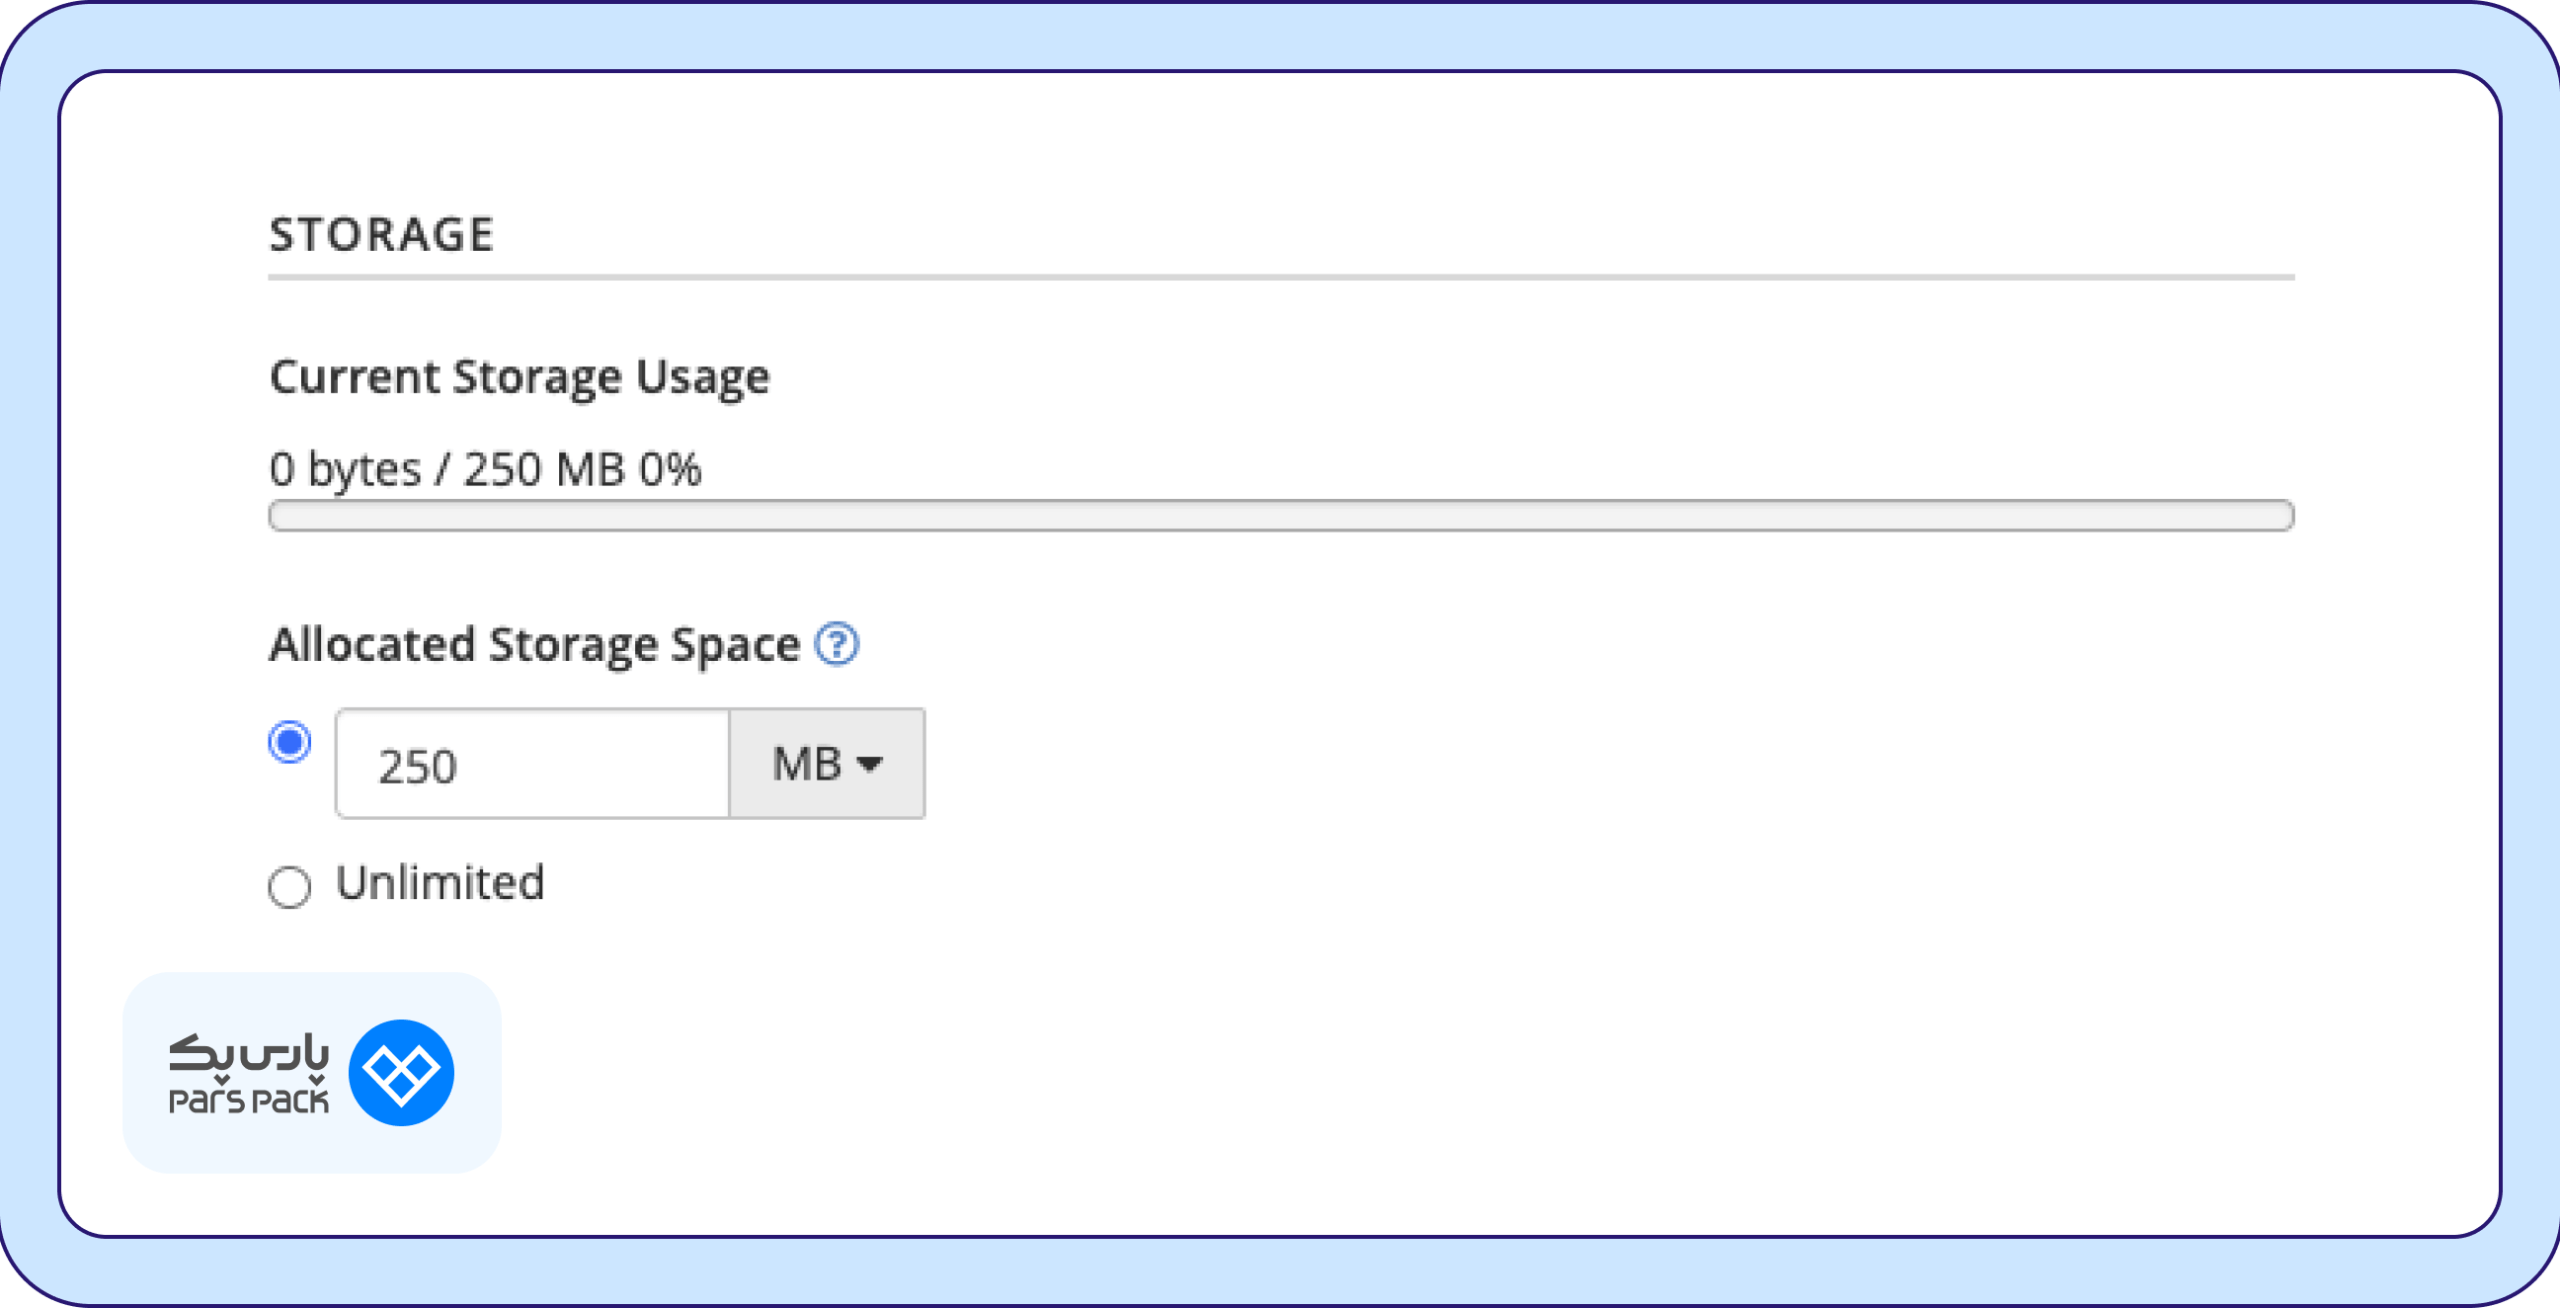
Task: Expand the MB unit dropdown
Action: pyautogui.click(x=827, y=764)
